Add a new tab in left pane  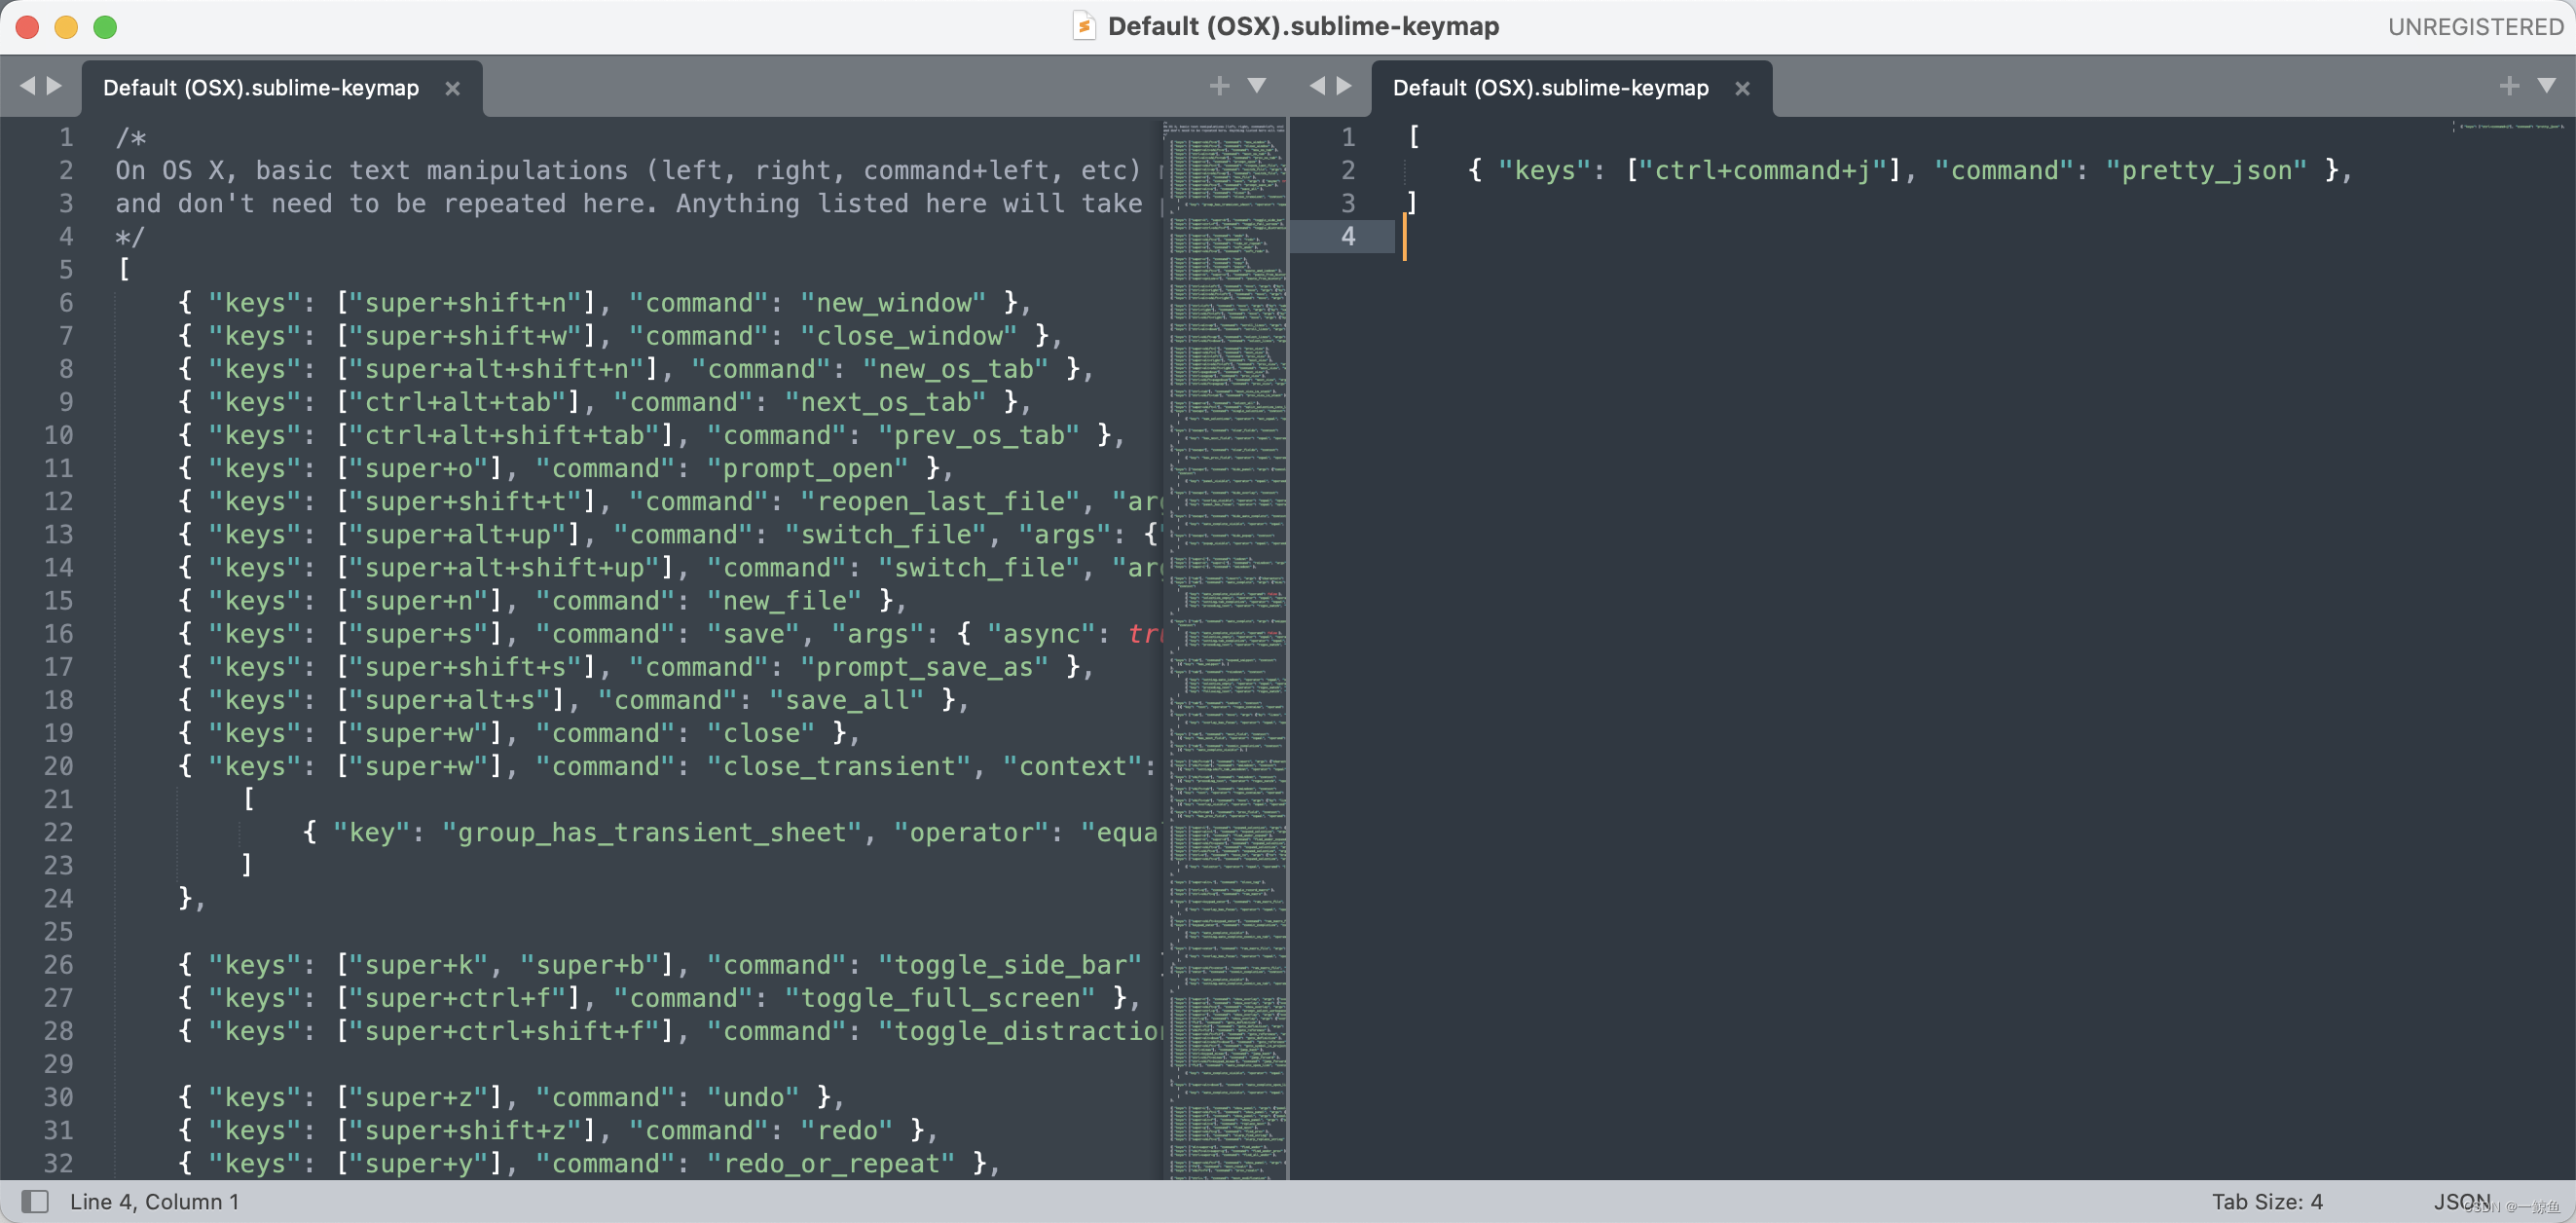(1219, 86)
